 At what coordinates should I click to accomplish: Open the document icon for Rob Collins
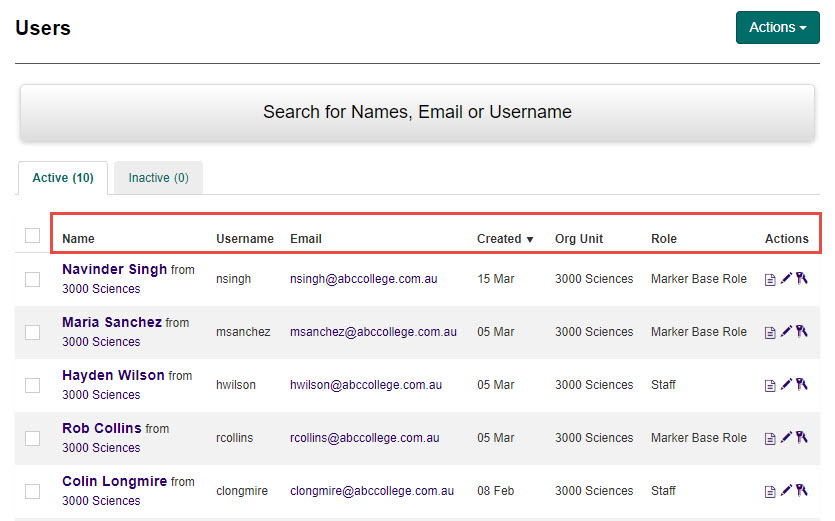770,438
